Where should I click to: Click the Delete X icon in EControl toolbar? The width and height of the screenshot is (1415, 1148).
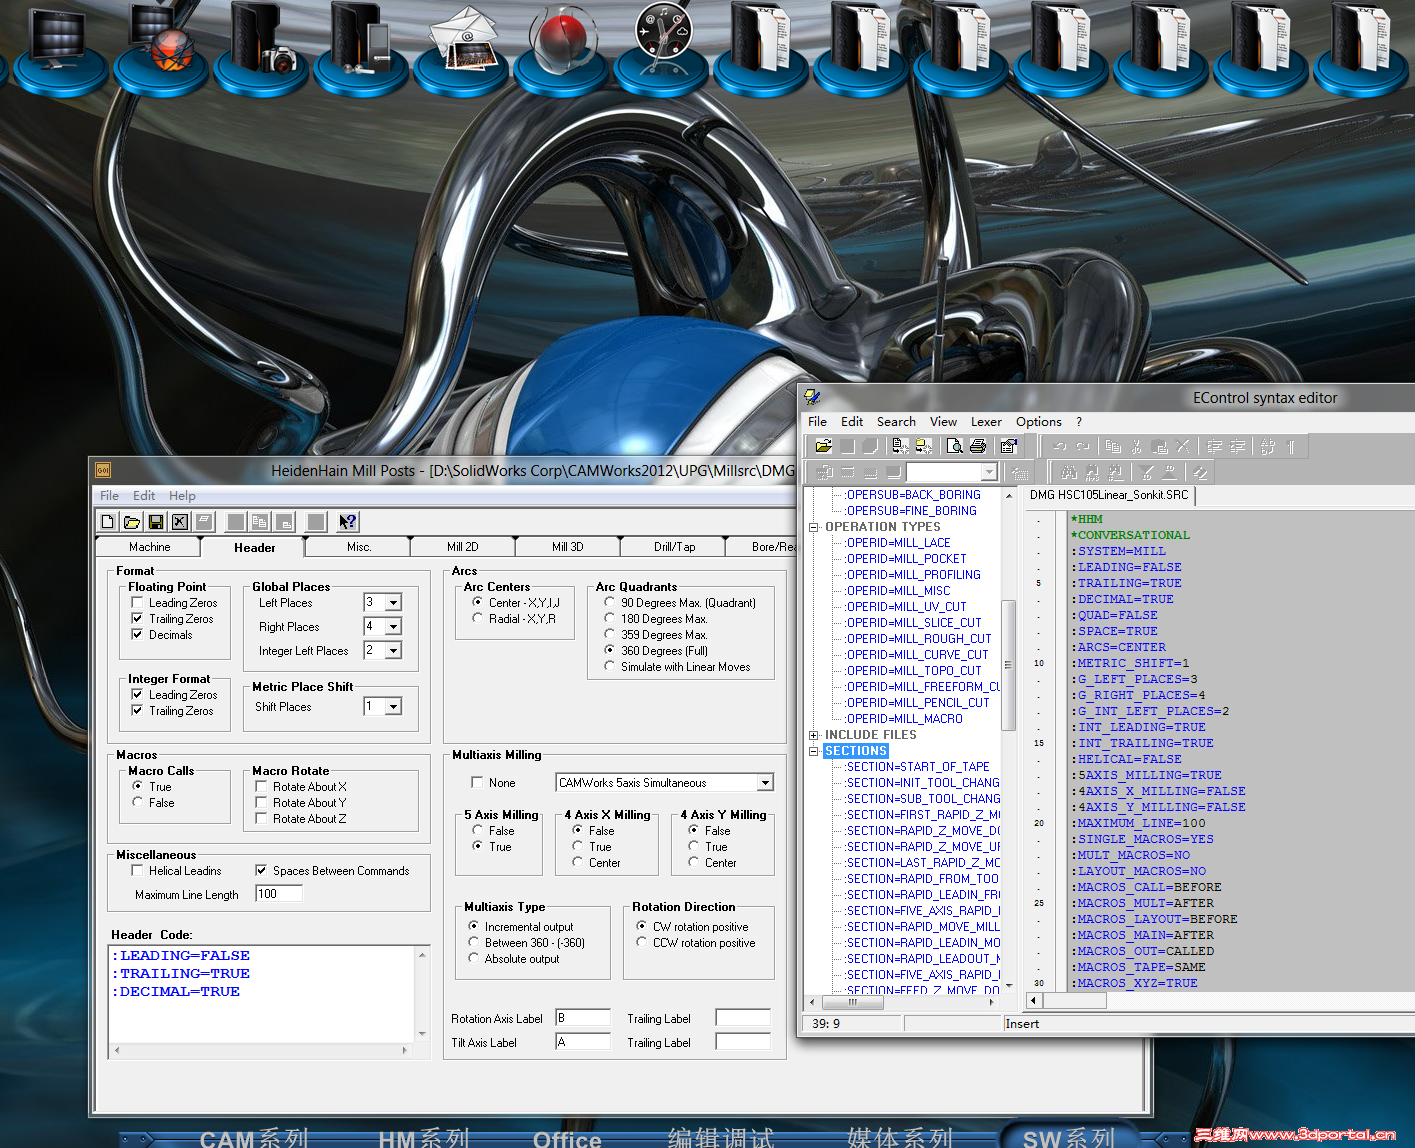(x=1183, y=446)
